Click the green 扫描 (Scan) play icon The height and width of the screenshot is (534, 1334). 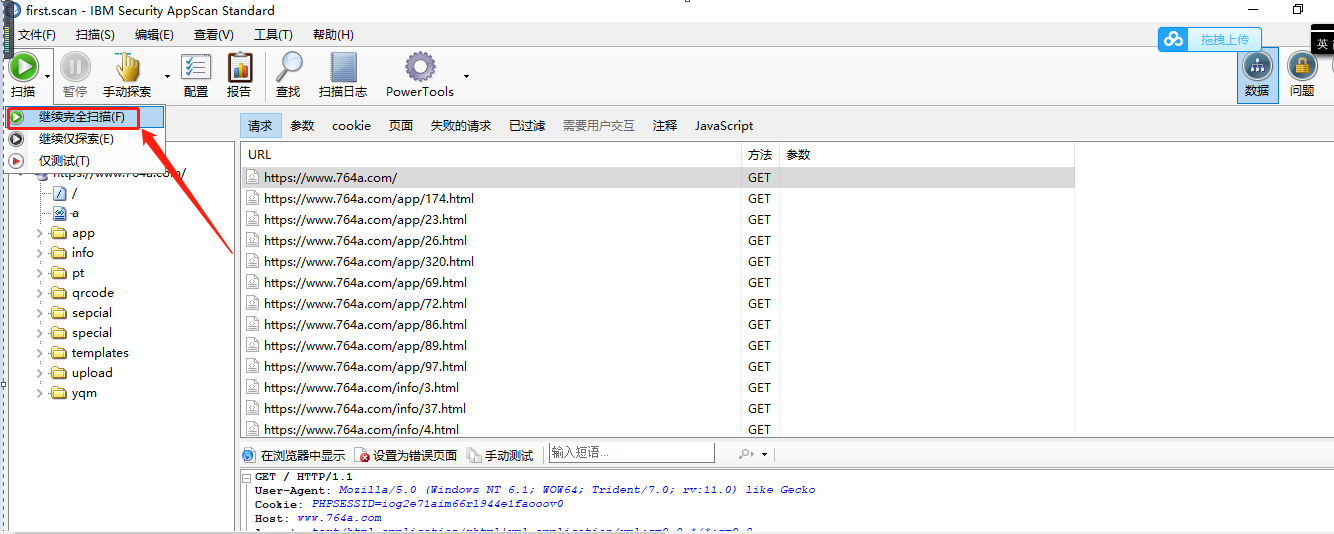pyautogui.click(x=23, y=66)
